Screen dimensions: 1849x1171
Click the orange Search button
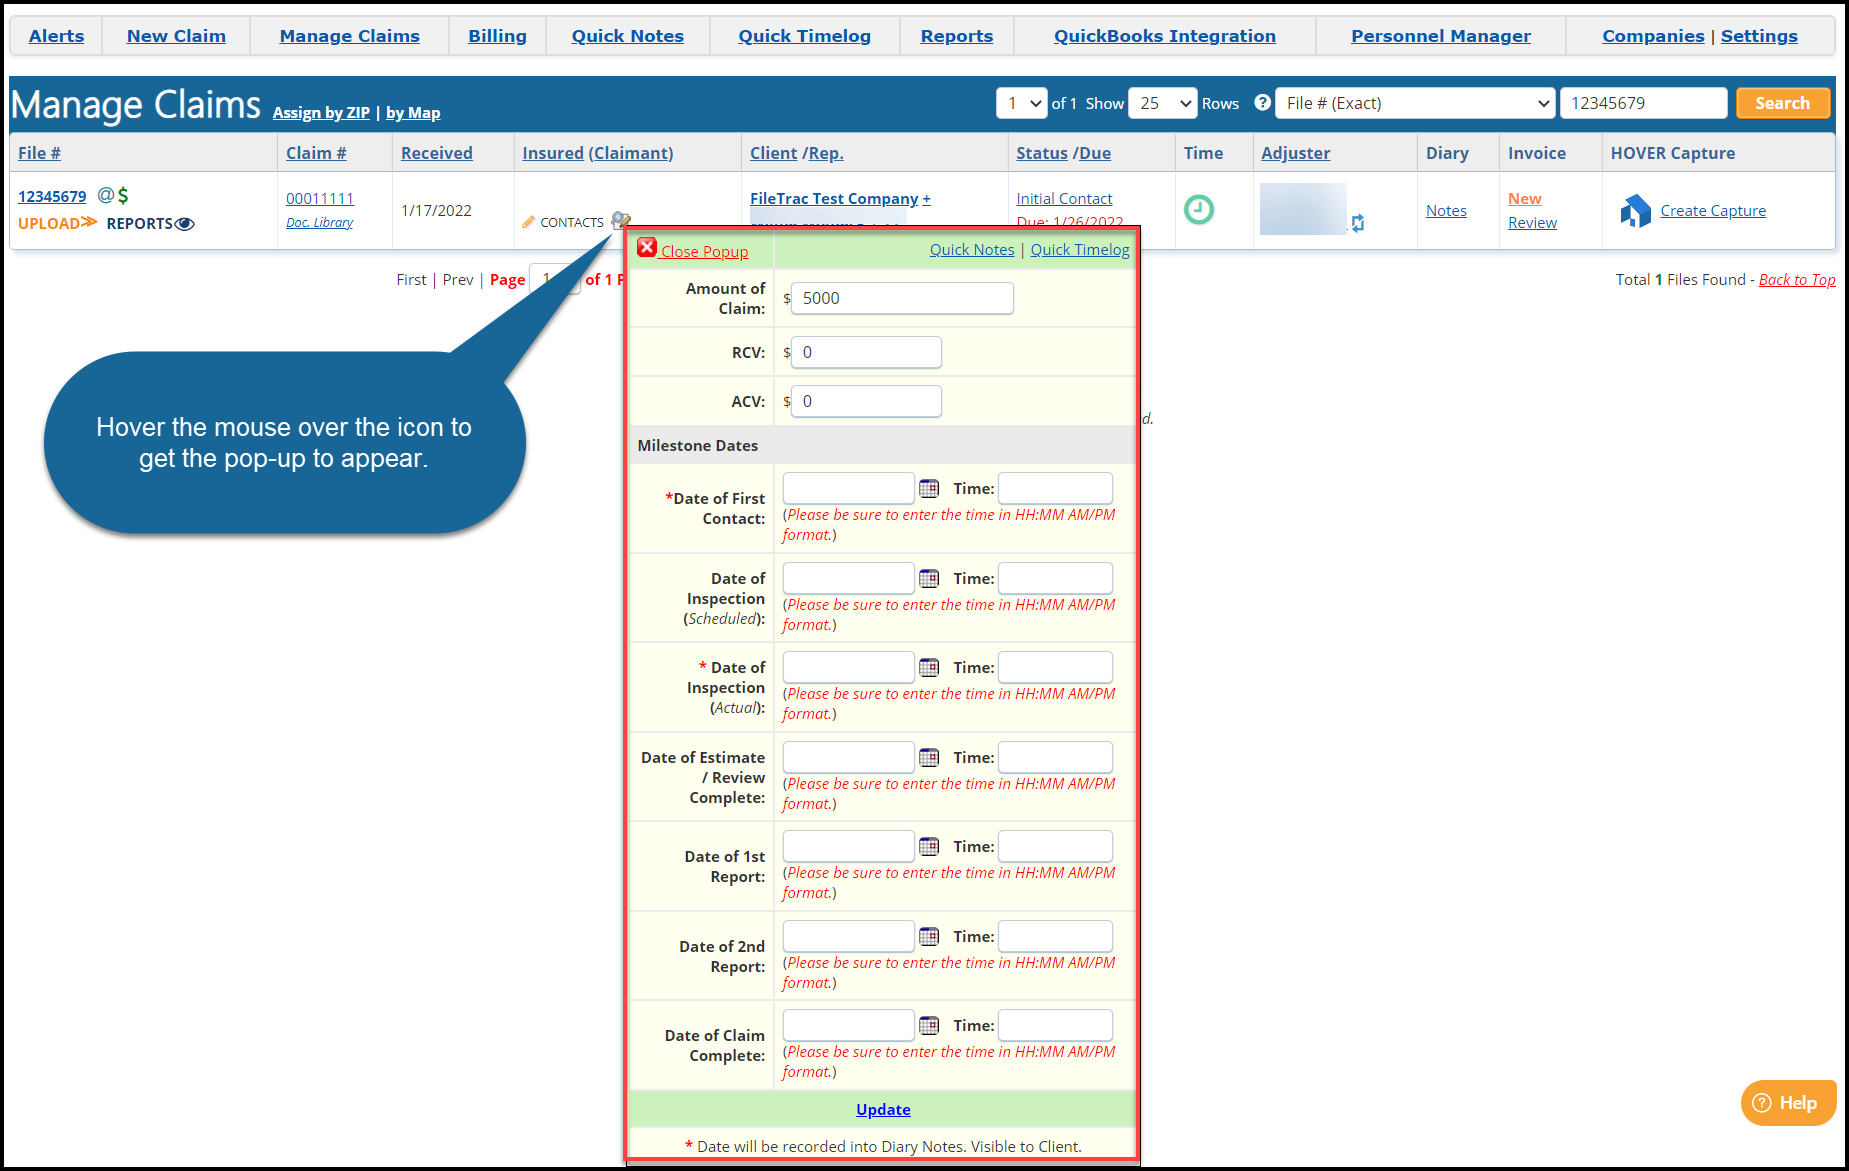(1782, 103)
